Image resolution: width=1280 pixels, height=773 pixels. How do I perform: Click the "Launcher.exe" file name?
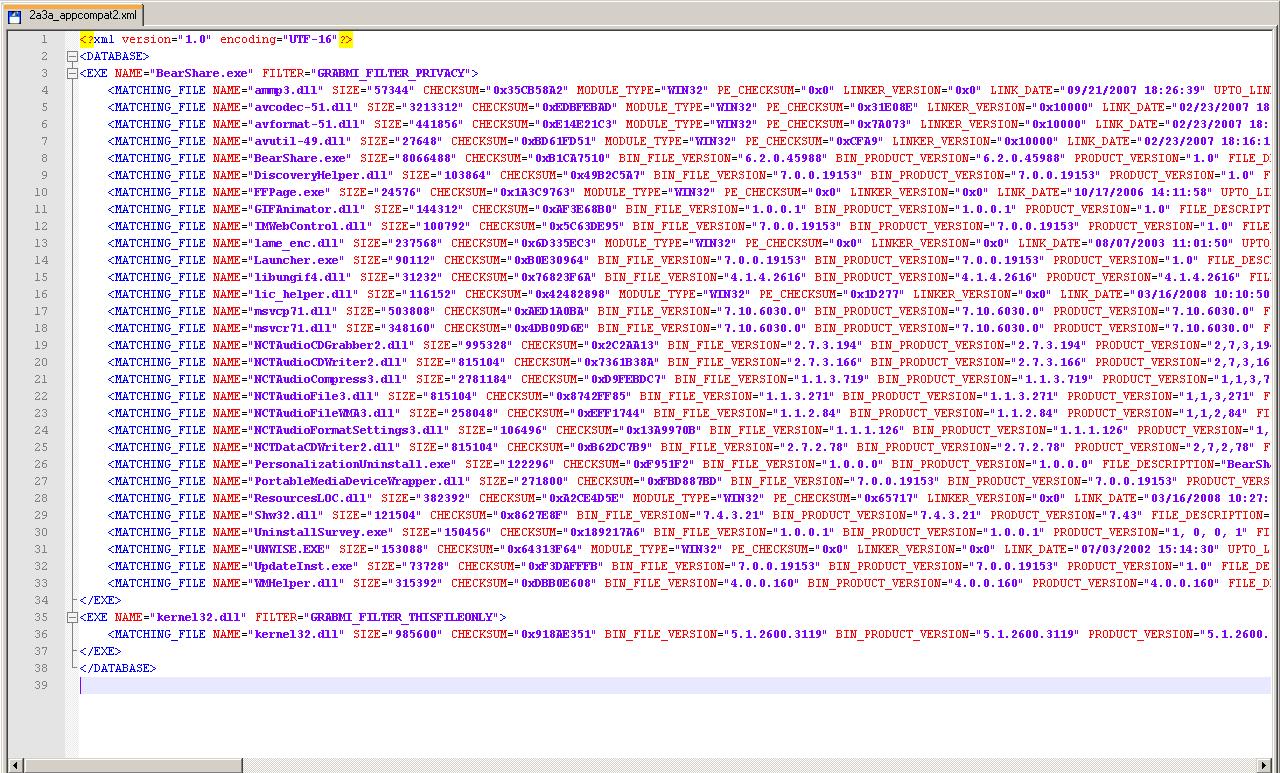[296, 260]
